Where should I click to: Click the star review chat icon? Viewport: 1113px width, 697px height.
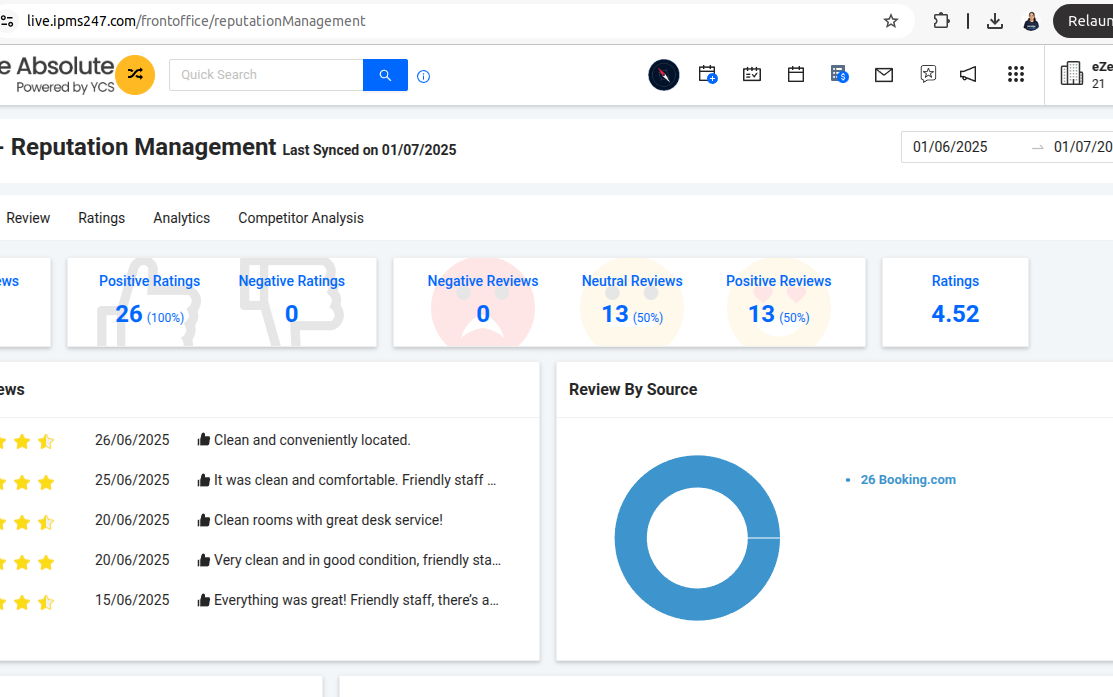coord(928,74)
